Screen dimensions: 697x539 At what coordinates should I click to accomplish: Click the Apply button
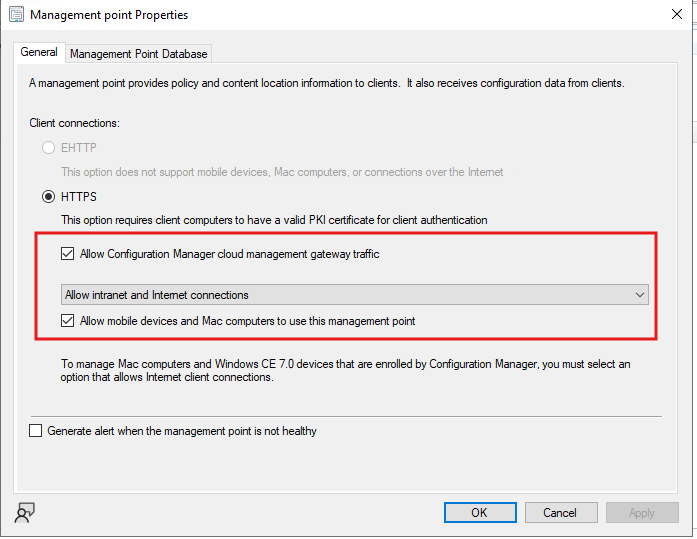(x=641, y=512)
